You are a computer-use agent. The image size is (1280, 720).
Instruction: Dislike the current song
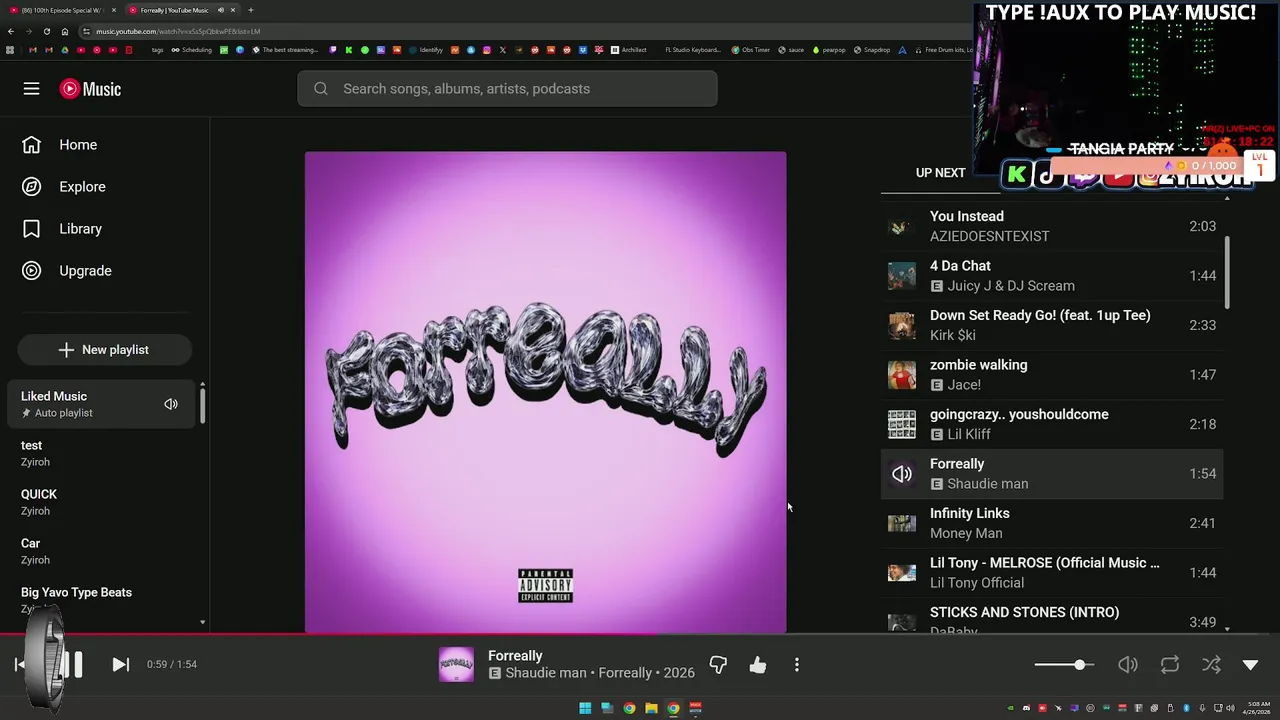718,665
